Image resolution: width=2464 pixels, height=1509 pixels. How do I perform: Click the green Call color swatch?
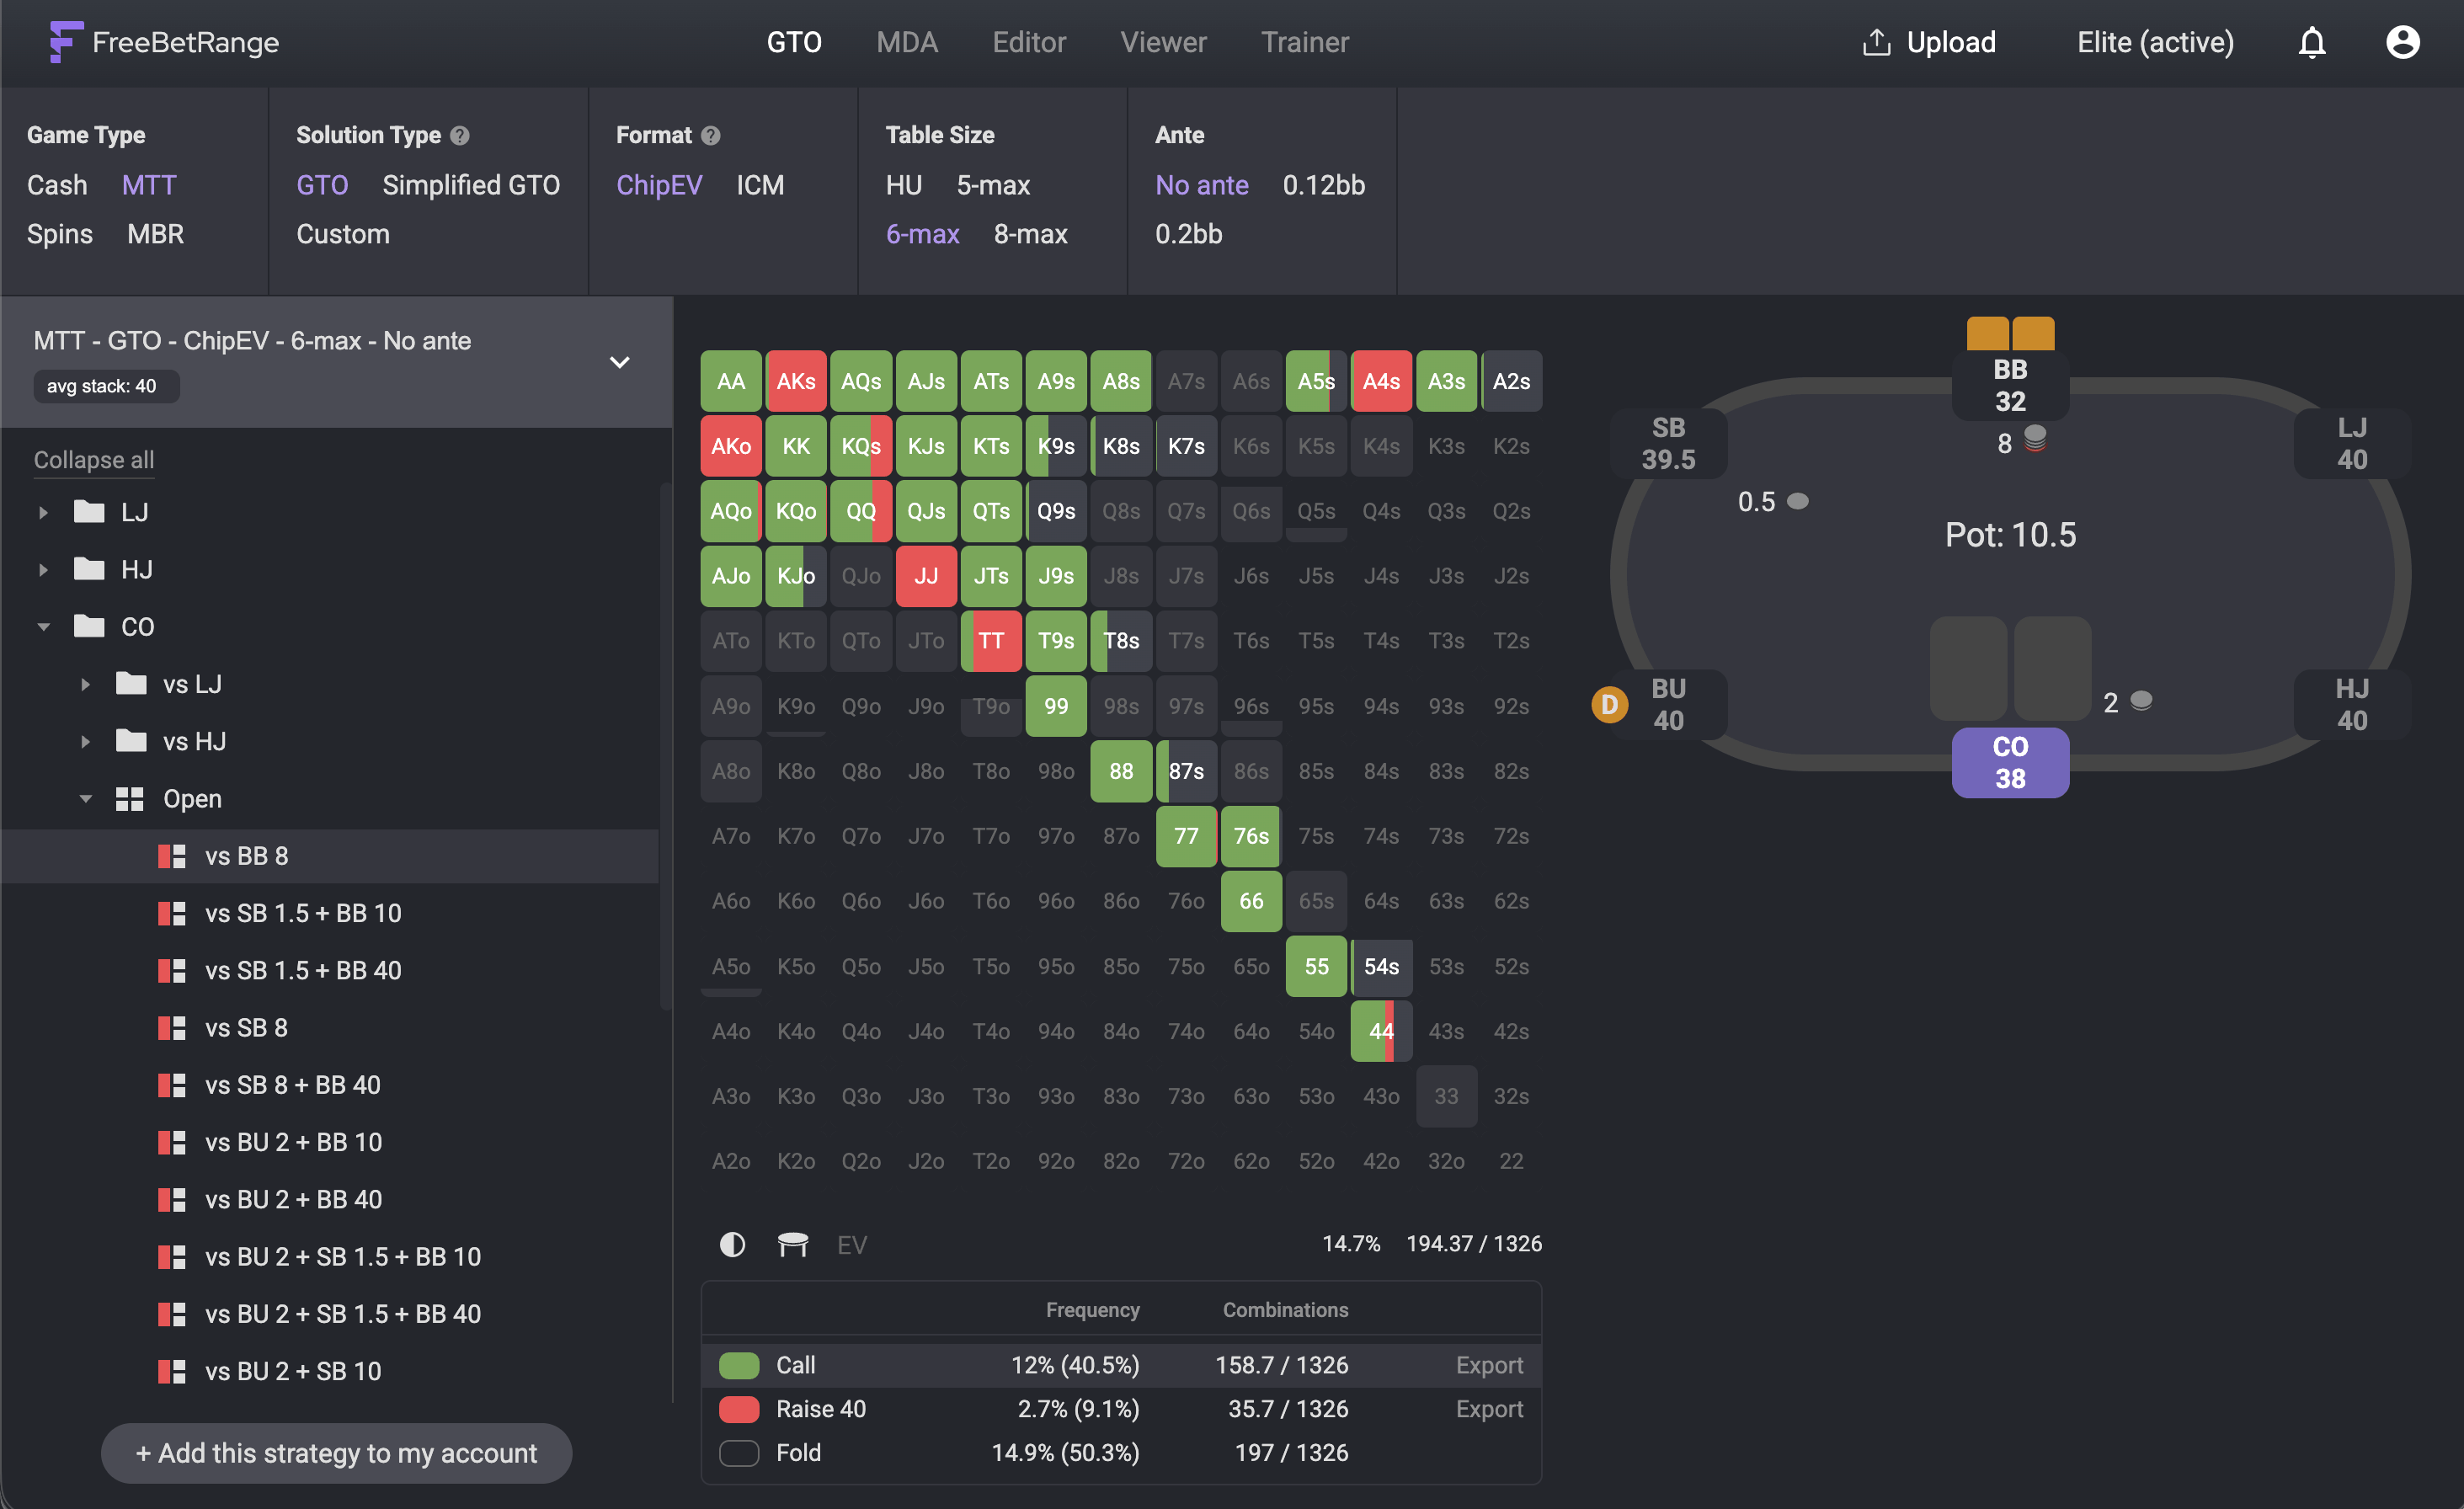click(x=739, y=1364)
